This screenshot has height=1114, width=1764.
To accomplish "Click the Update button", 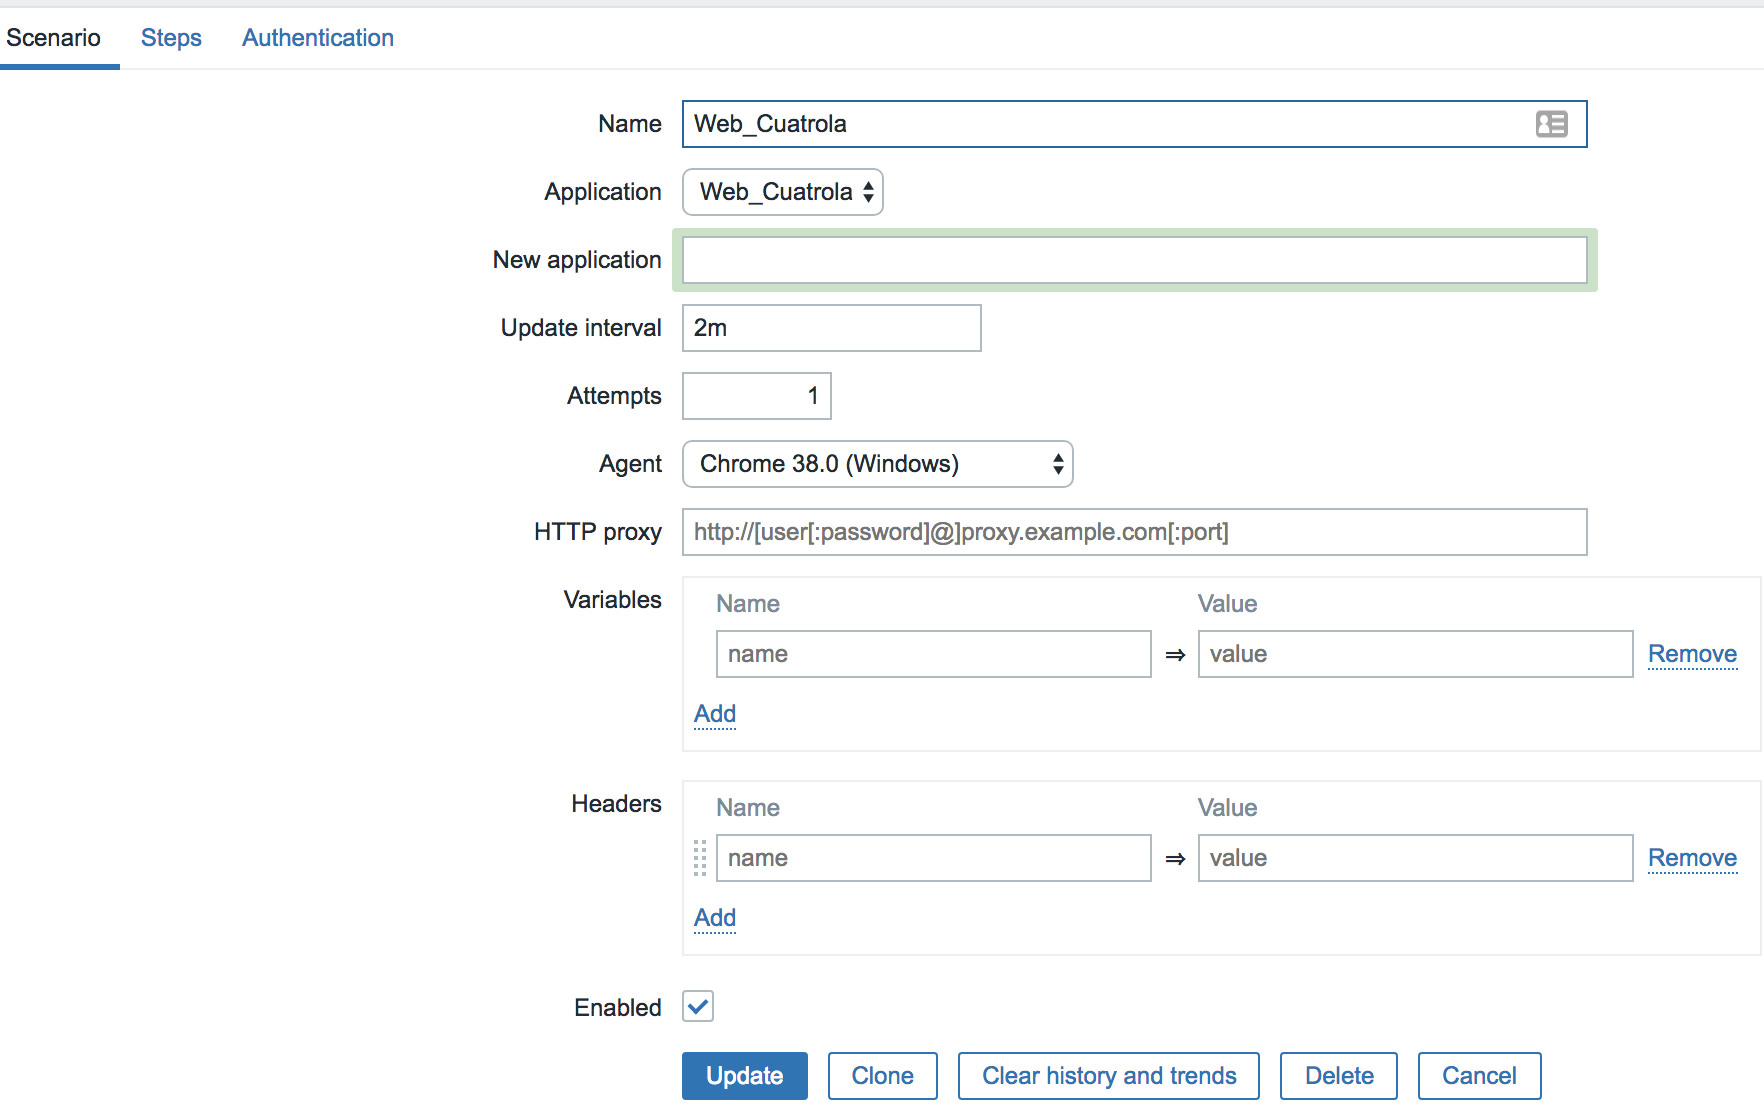I will (x=745, y=1076).
